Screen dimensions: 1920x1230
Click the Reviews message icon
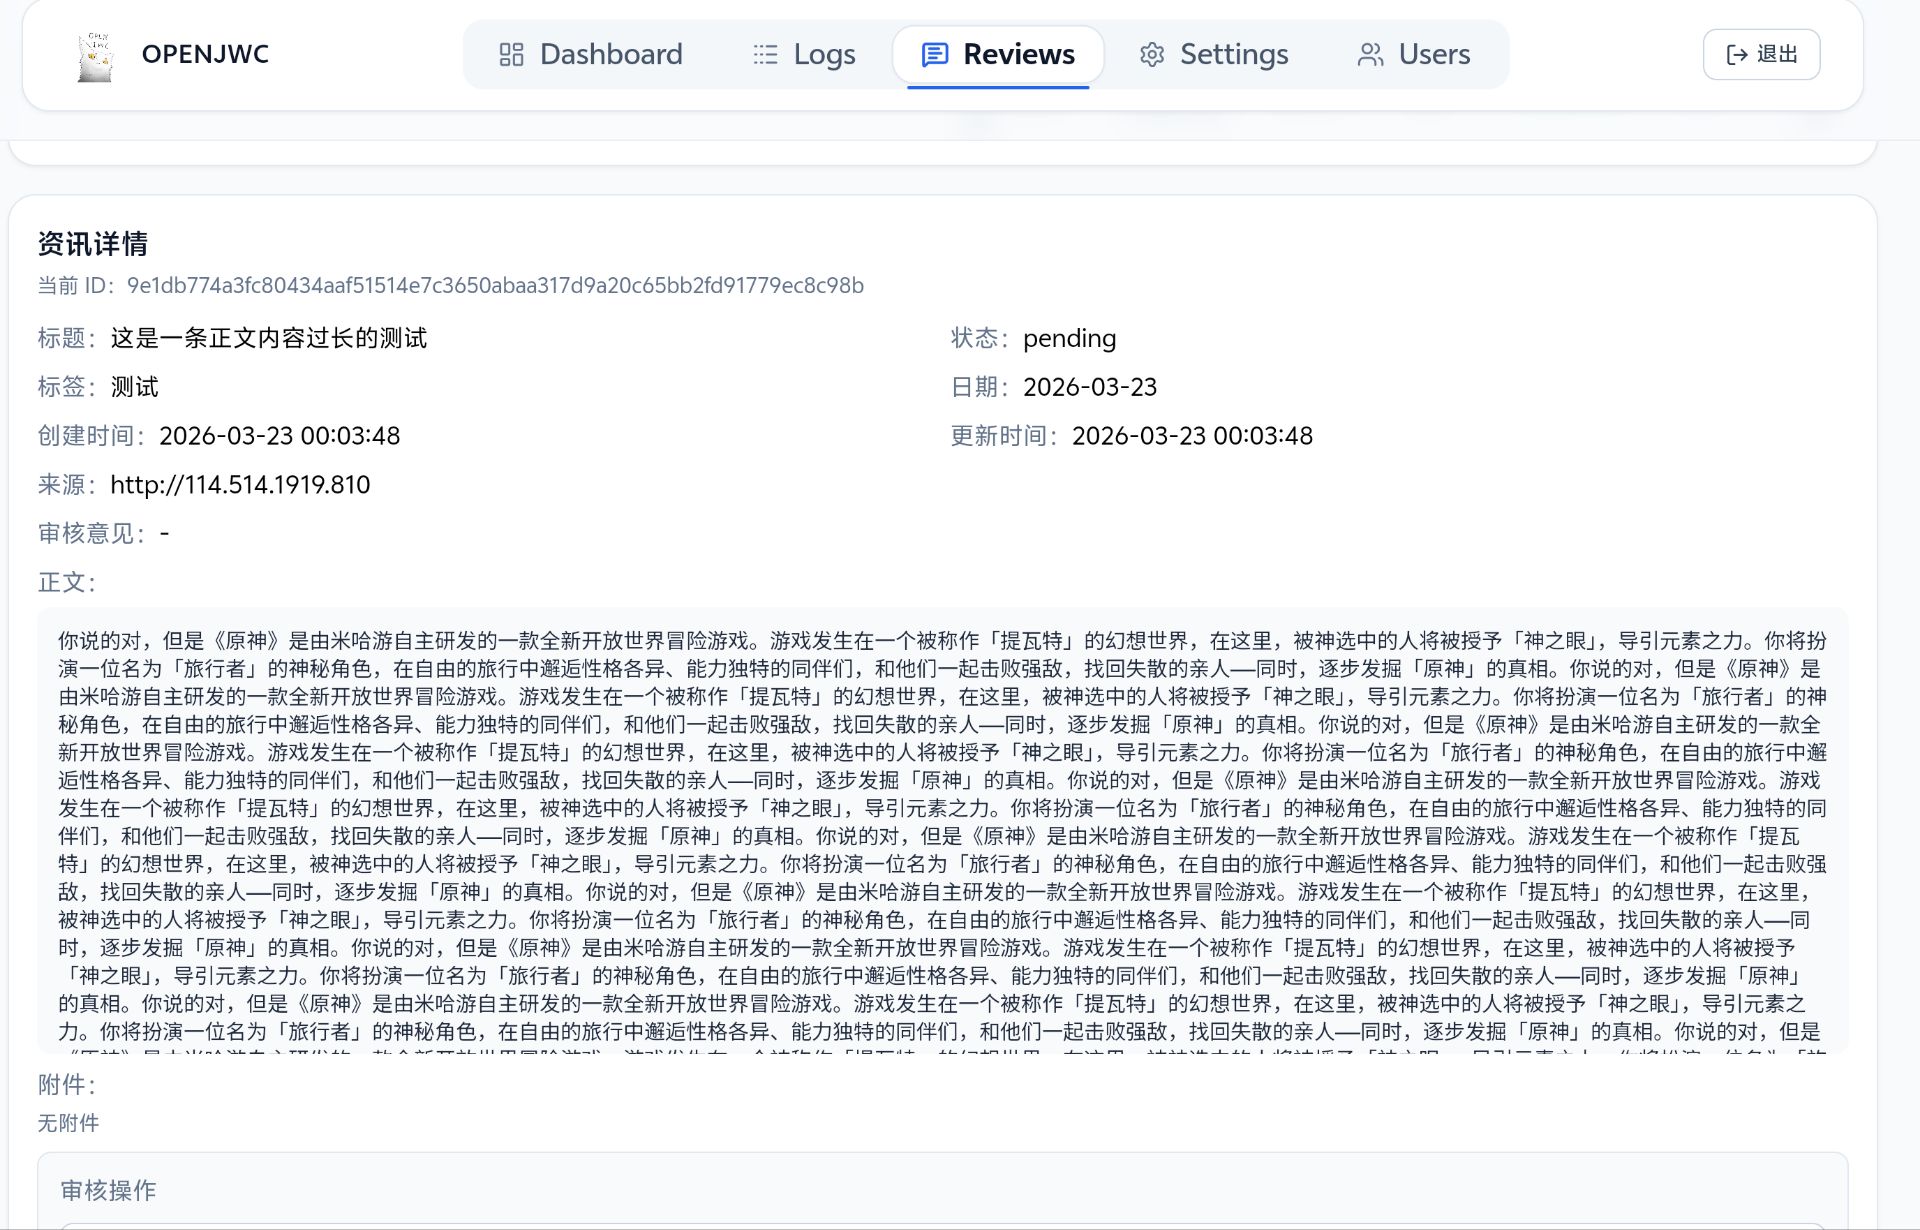934,55
